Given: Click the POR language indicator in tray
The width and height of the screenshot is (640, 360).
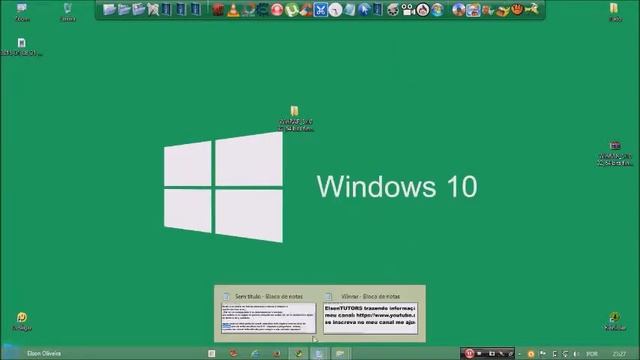Looking at the screenshot, I should coord(592,354).
